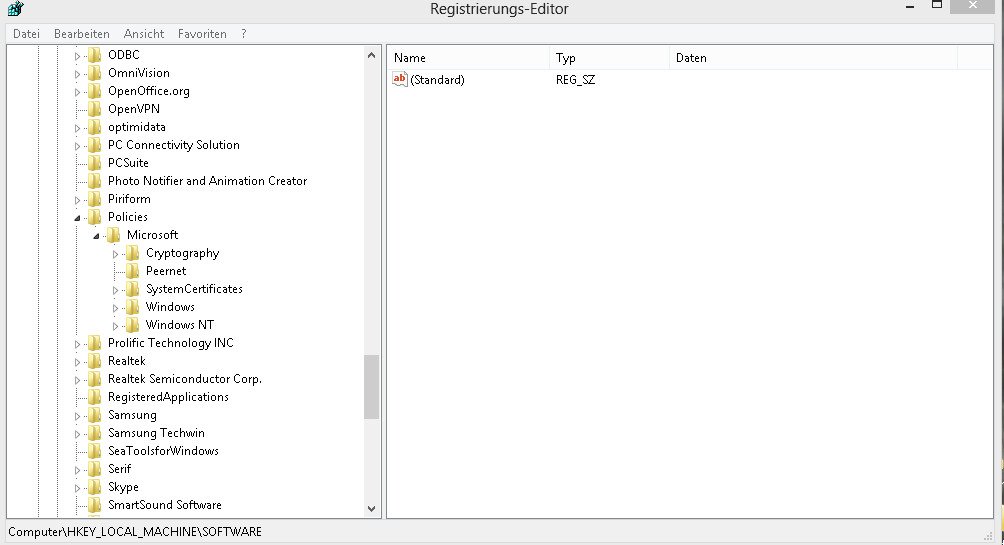
Task: Select the (Standard) value name
Action: (x=437, y=79)
